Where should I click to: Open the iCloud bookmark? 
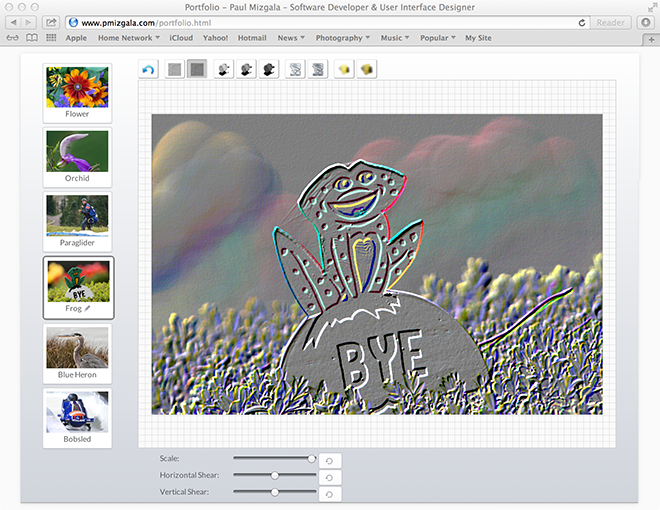tap(181, 38)
